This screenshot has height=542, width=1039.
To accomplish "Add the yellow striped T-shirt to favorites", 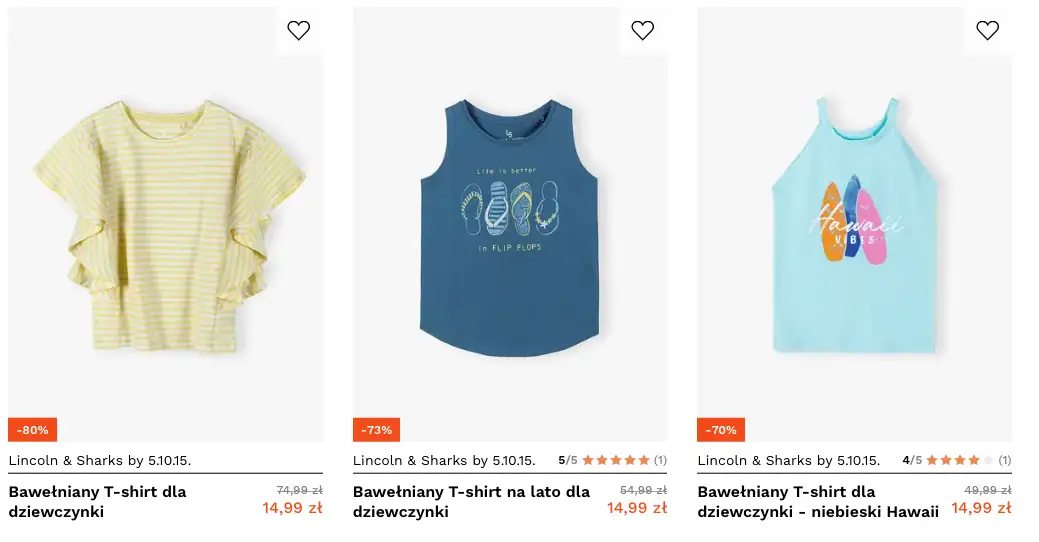I will coord(298,31).
